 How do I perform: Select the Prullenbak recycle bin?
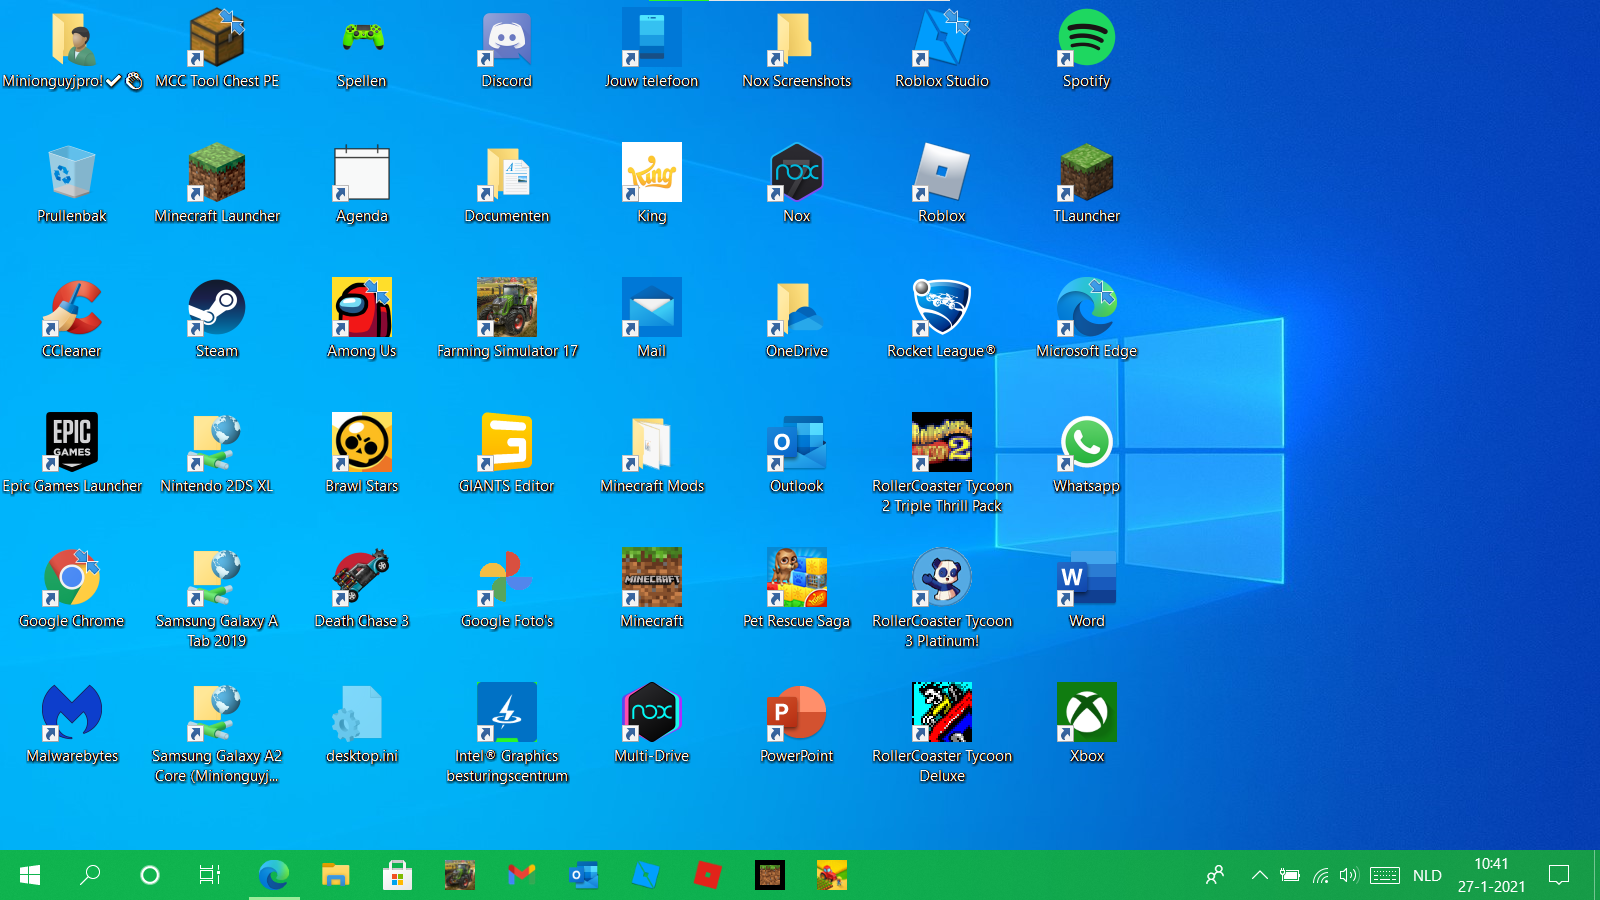point(72,185)
